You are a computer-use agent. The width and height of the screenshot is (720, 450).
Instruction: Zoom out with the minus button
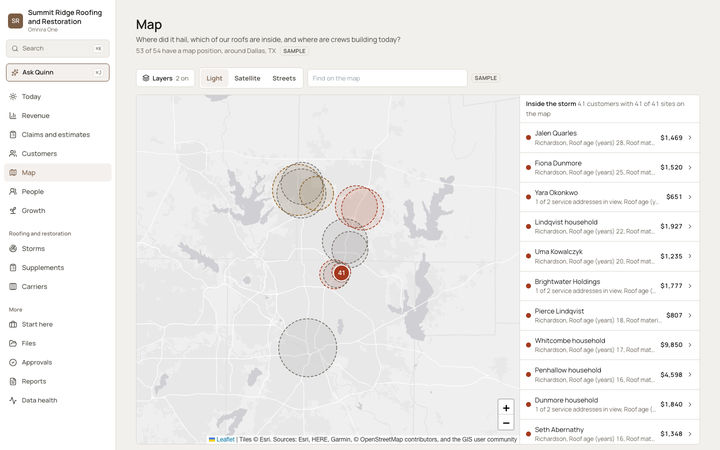[x=506, y=423]
